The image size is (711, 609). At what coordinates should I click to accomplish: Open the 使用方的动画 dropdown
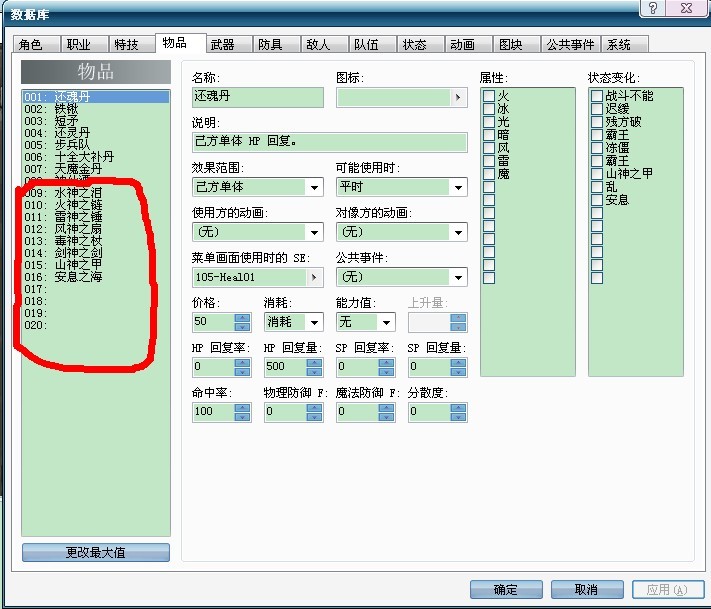pyautogui.click(x=314, y=232)
